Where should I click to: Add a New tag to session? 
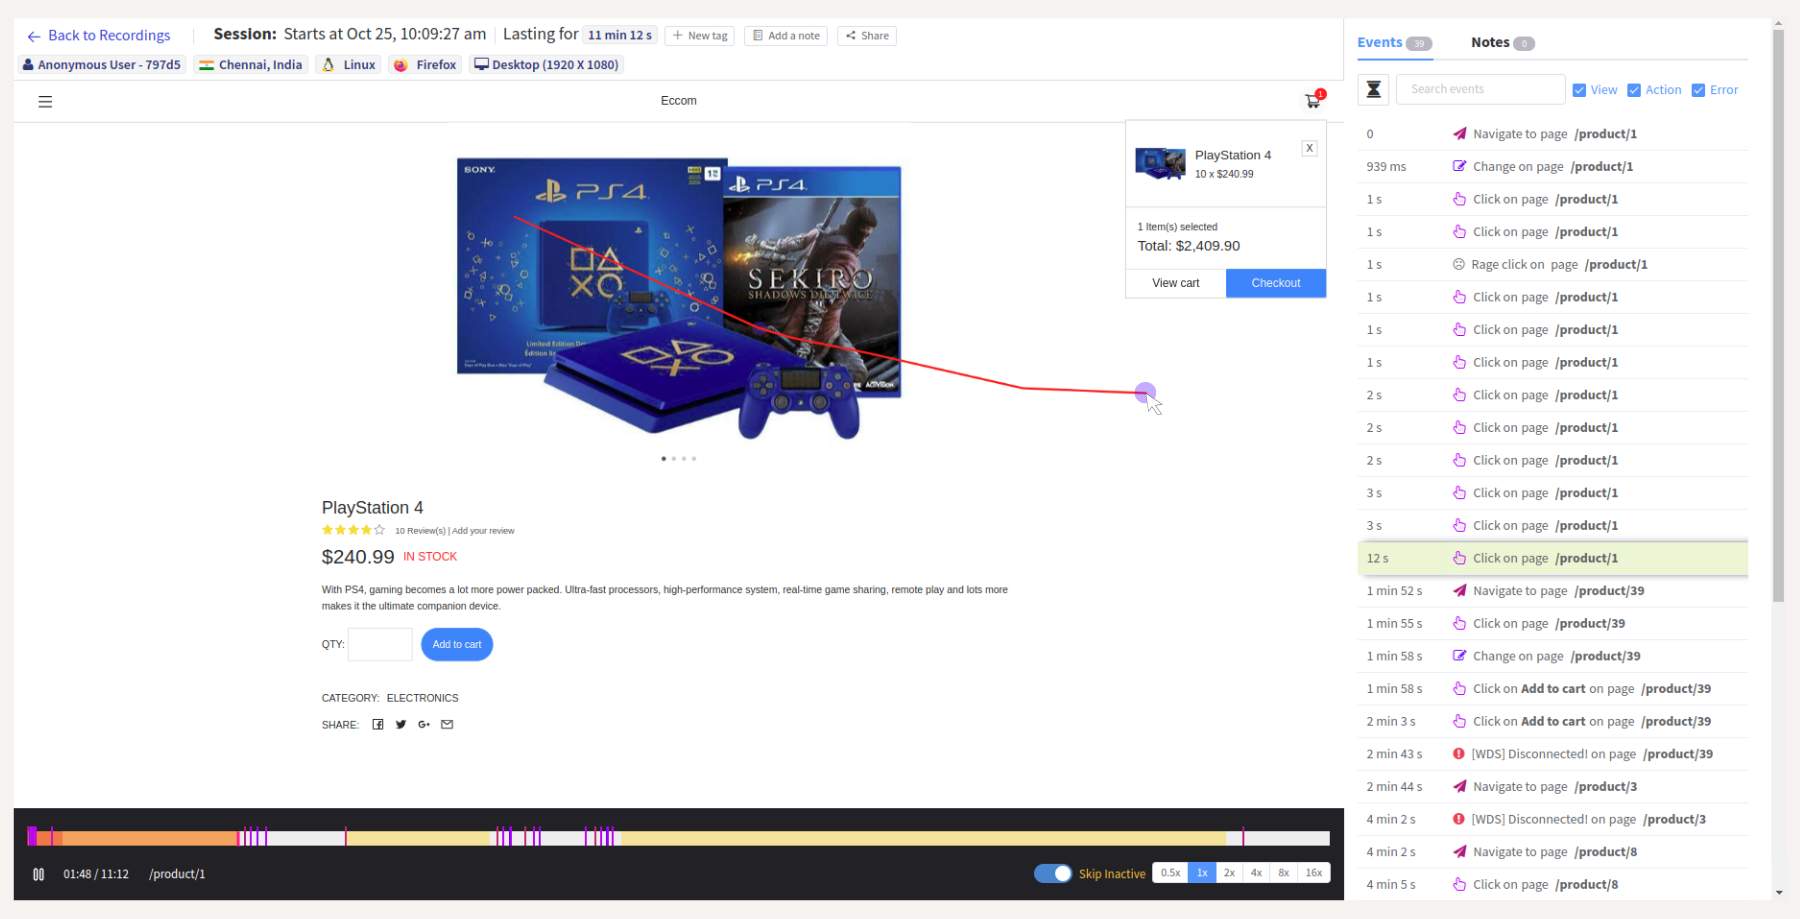click(699, 36)
